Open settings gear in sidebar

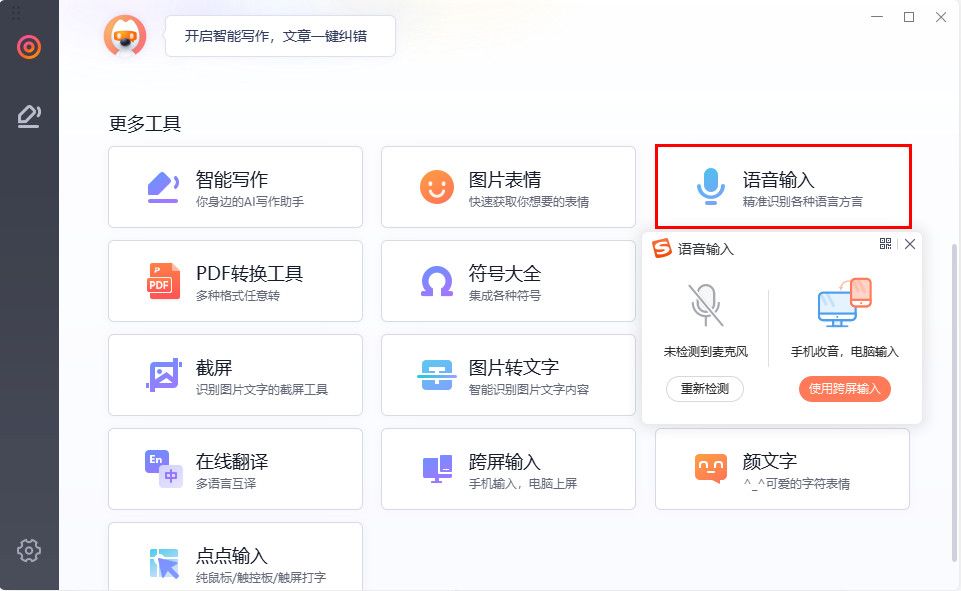pyautogui.click(x=29, y=551)
